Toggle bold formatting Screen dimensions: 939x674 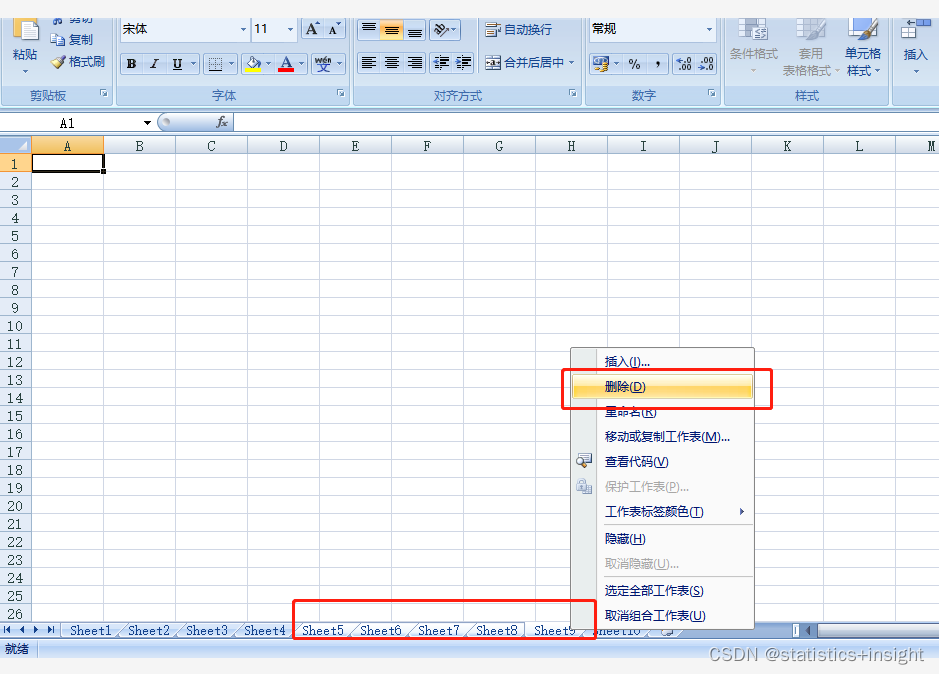pos(131,64)
